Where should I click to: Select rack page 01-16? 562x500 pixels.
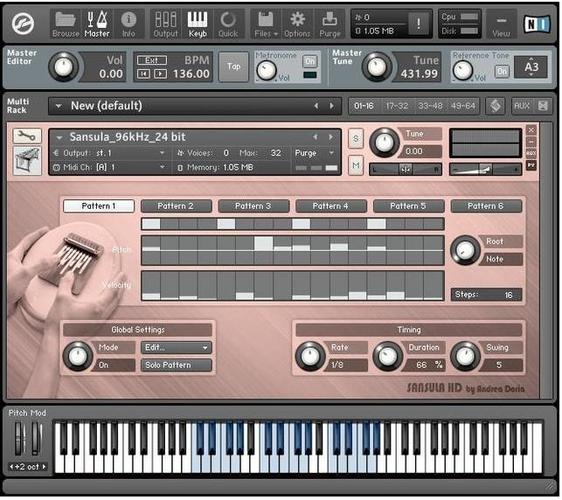[x=363, y=106]
